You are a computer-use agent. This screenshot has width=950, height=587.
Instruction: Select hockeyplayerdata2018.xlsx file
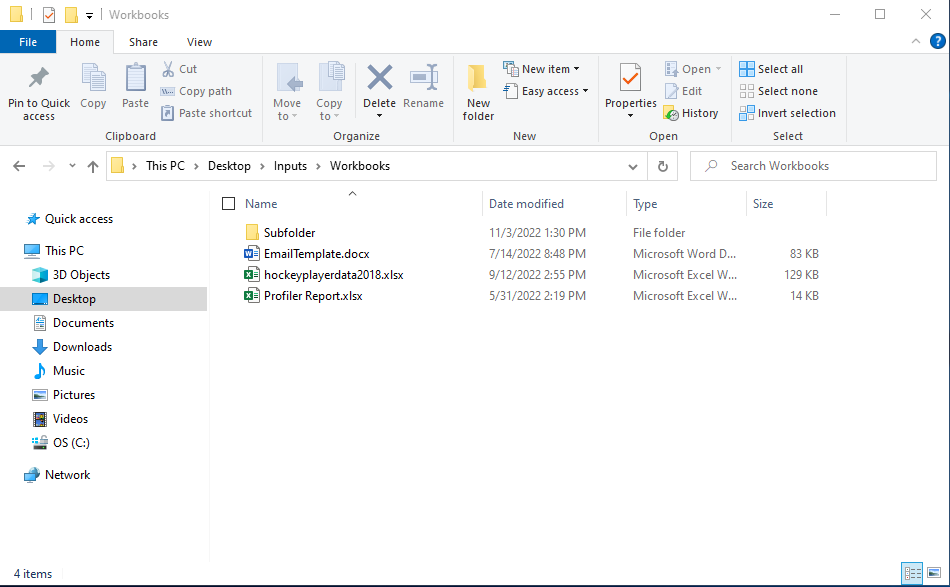click(333, 275)
